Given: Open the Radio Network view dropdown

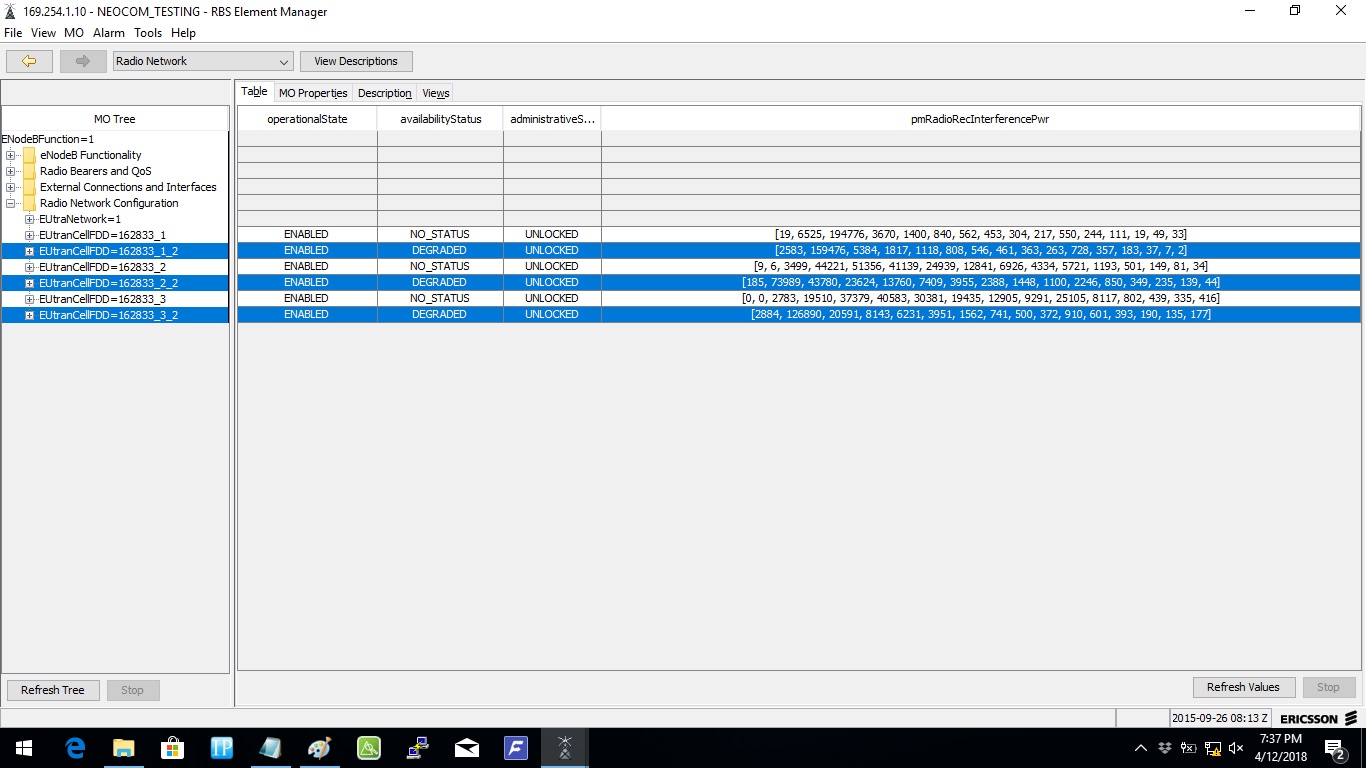Looking at the screenshot, I should [x=203, y=61].
